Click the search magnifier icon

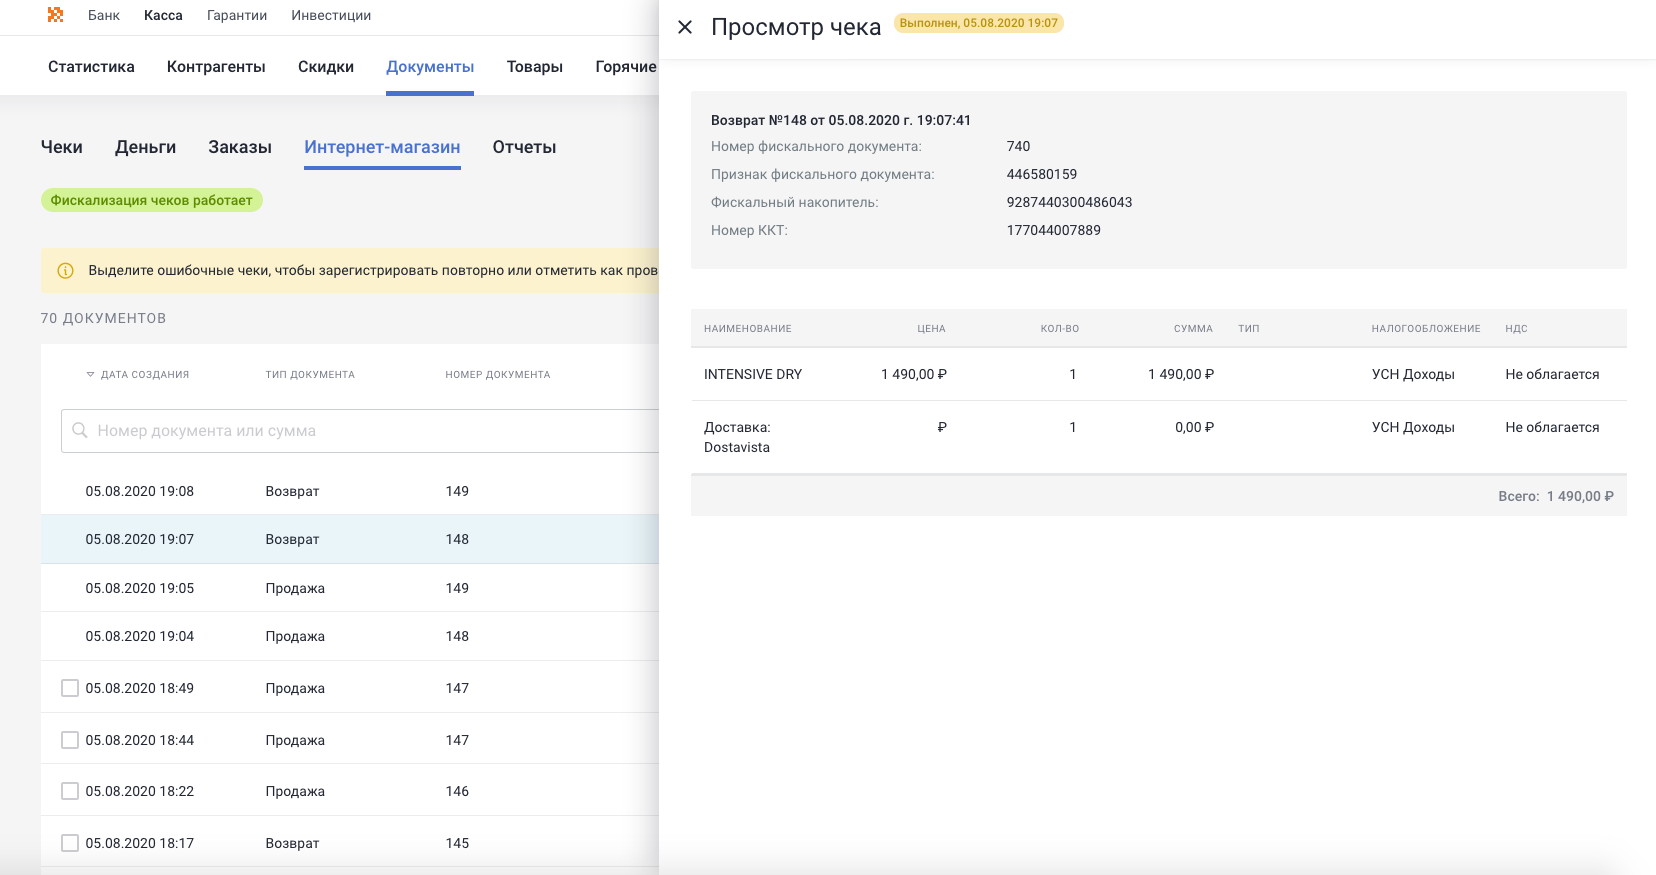click(80, 431)
